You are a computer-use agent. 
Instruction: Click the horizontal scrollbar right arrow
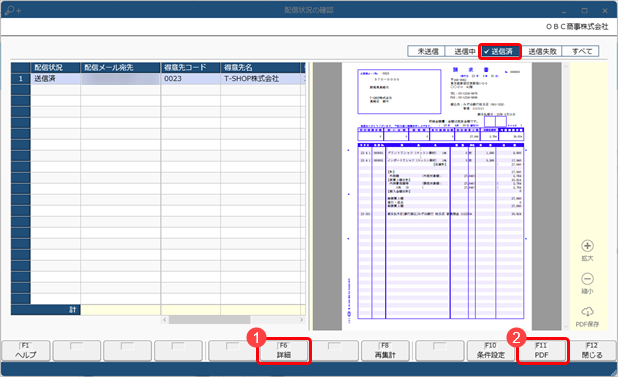(x=302, y=319)
